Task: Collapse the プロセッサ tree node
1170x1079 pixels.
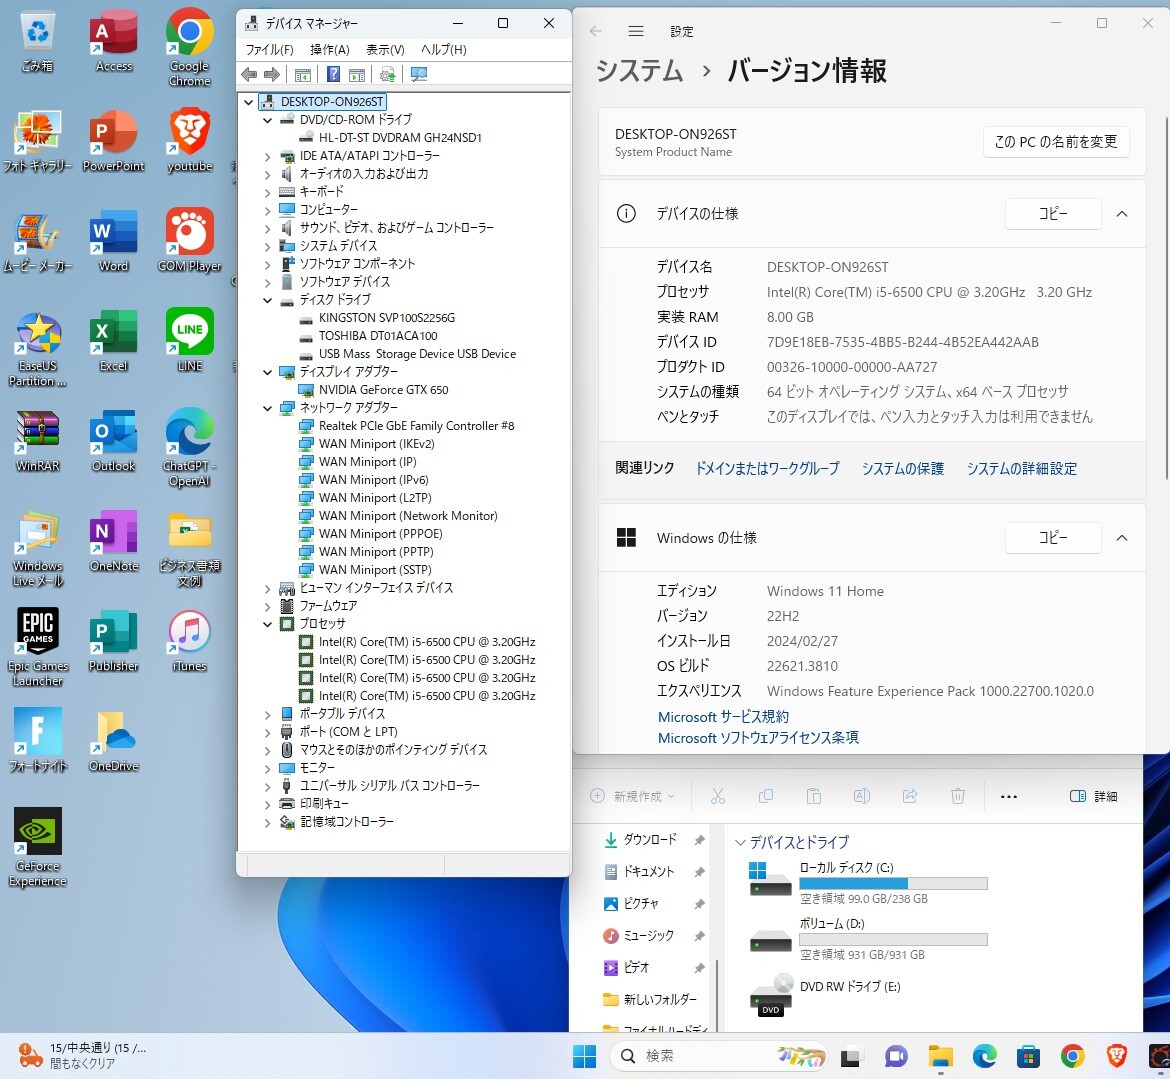Action: (267, 625)
